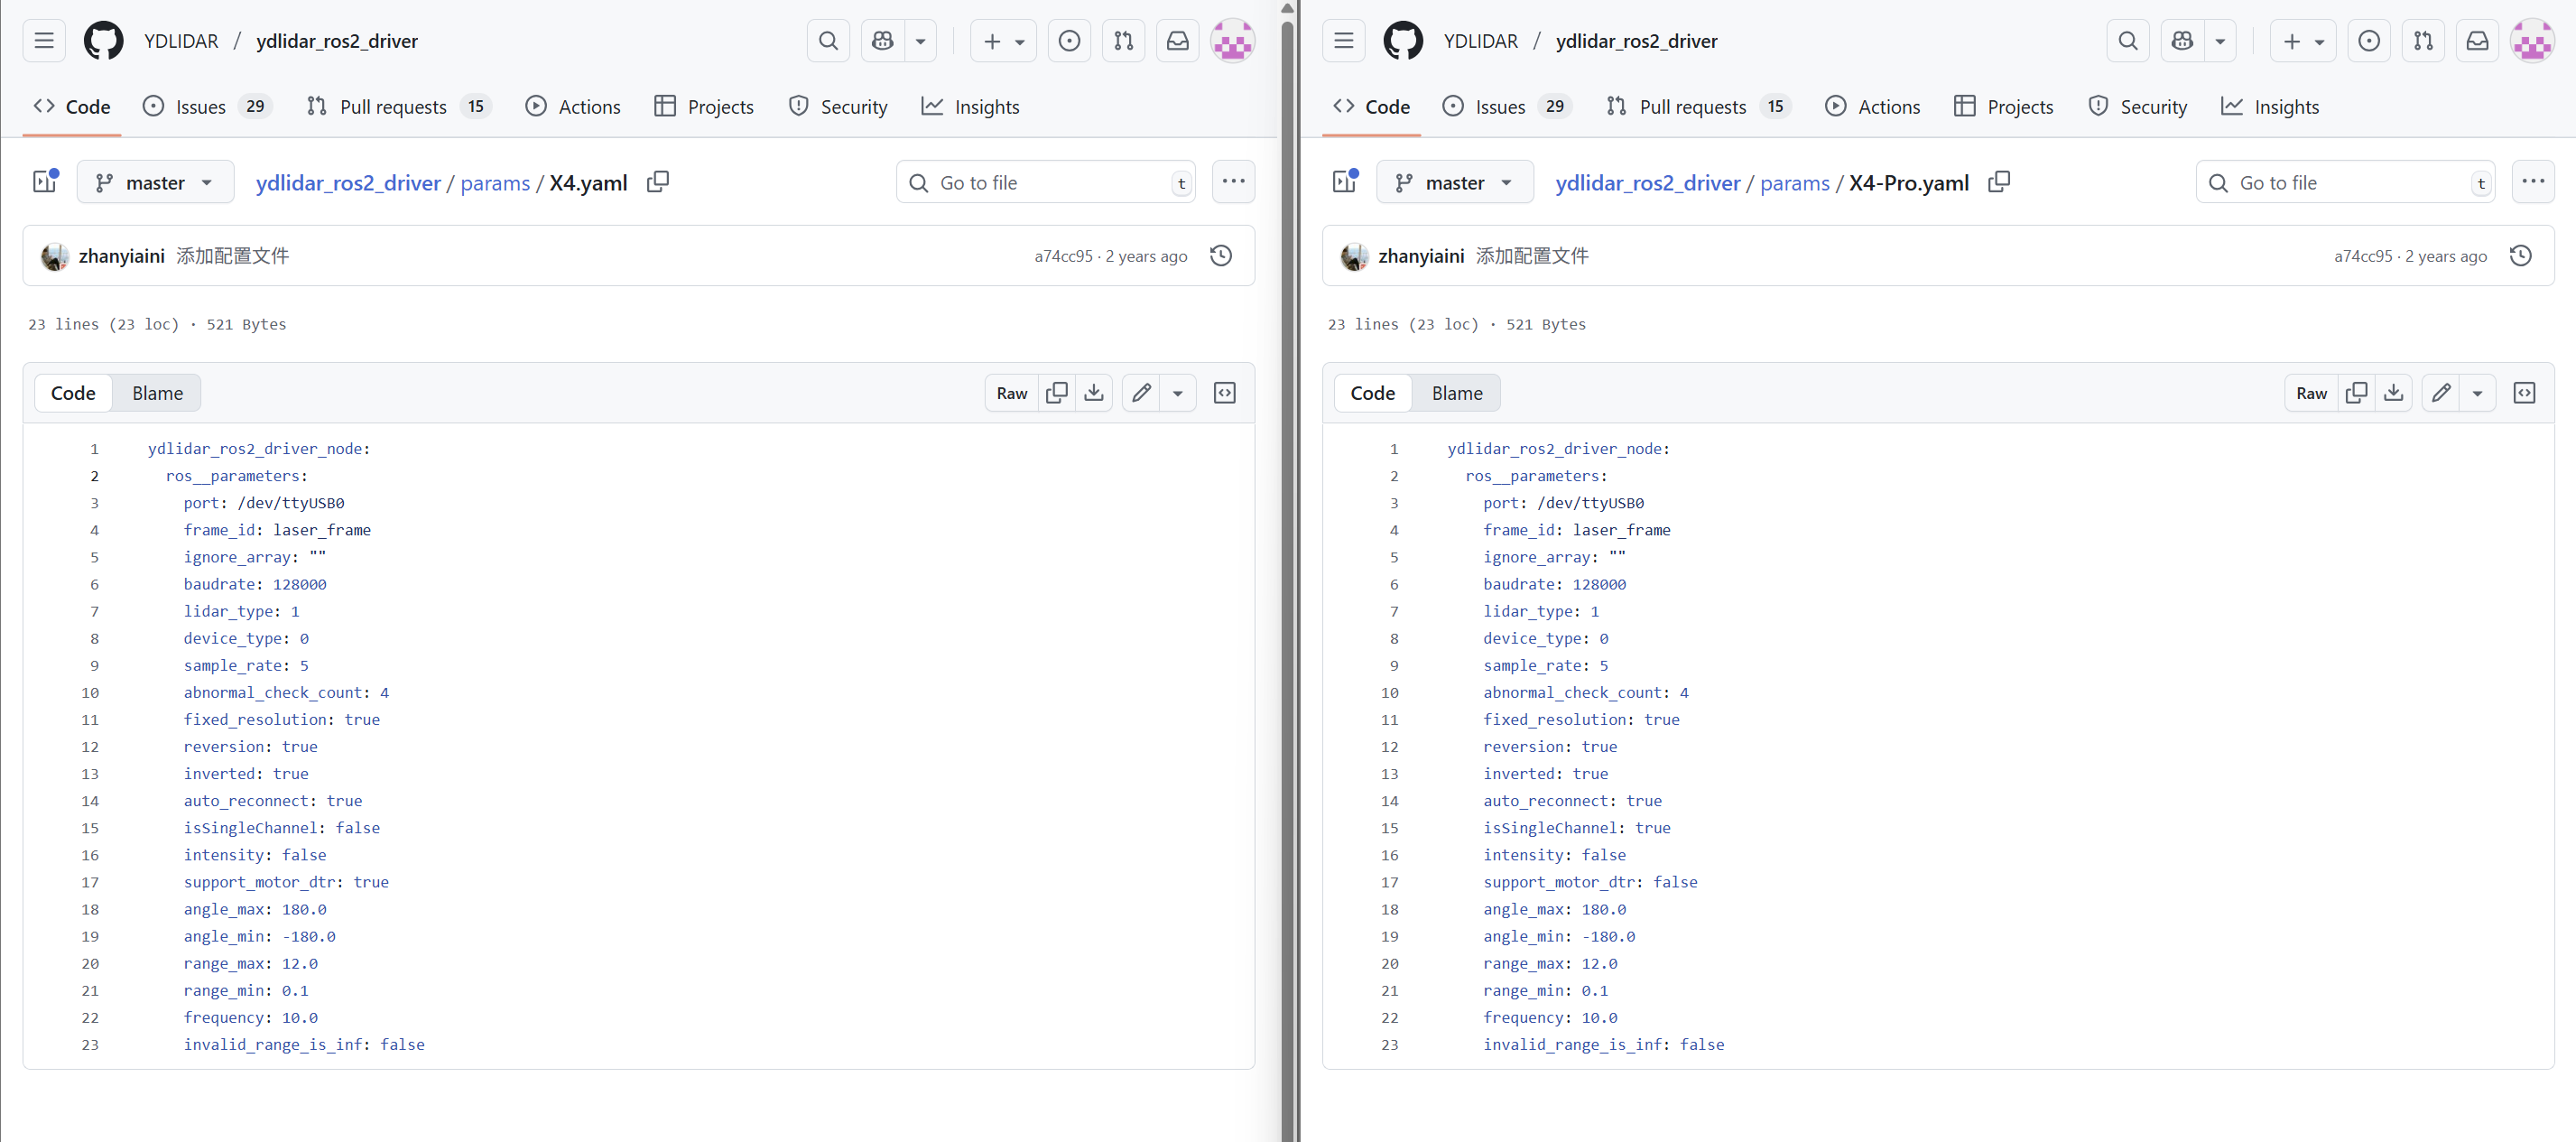The image size is (2576, 1142).
Task: Copy raw content of X4-Pro.yaml
Action: point(2356,393)
